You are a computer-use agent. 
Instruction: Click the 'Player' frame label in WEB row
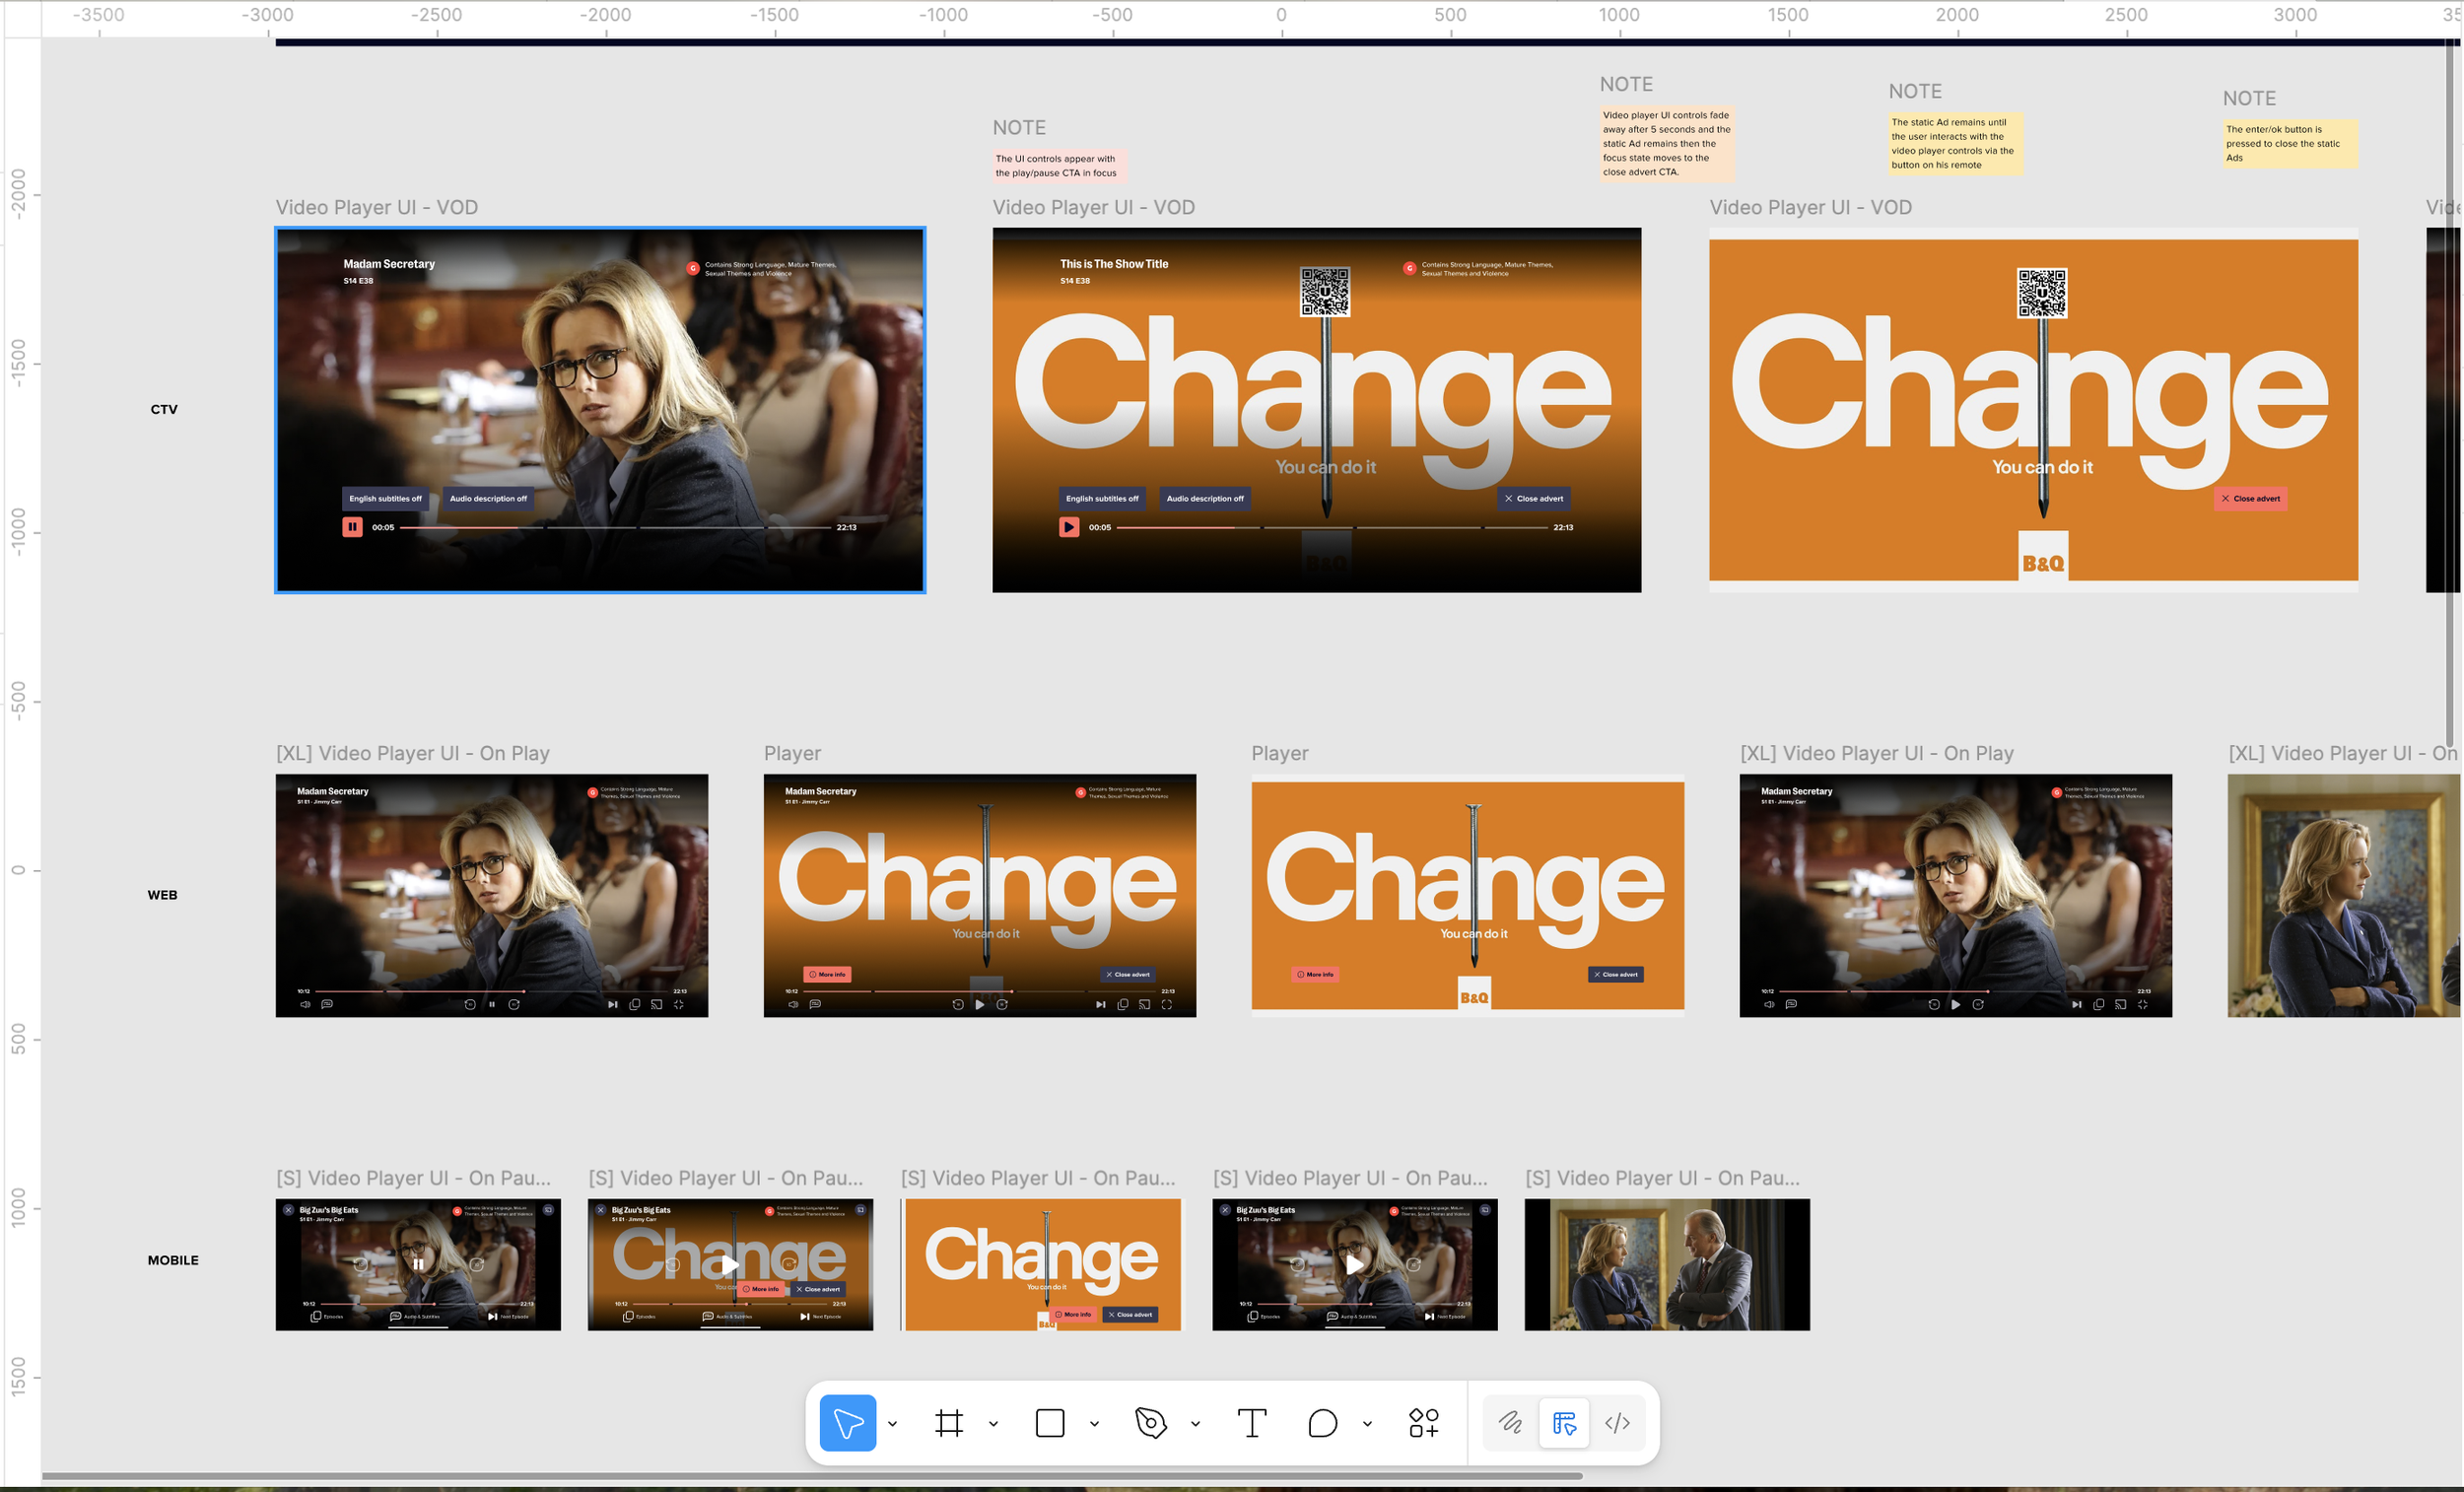791,753
